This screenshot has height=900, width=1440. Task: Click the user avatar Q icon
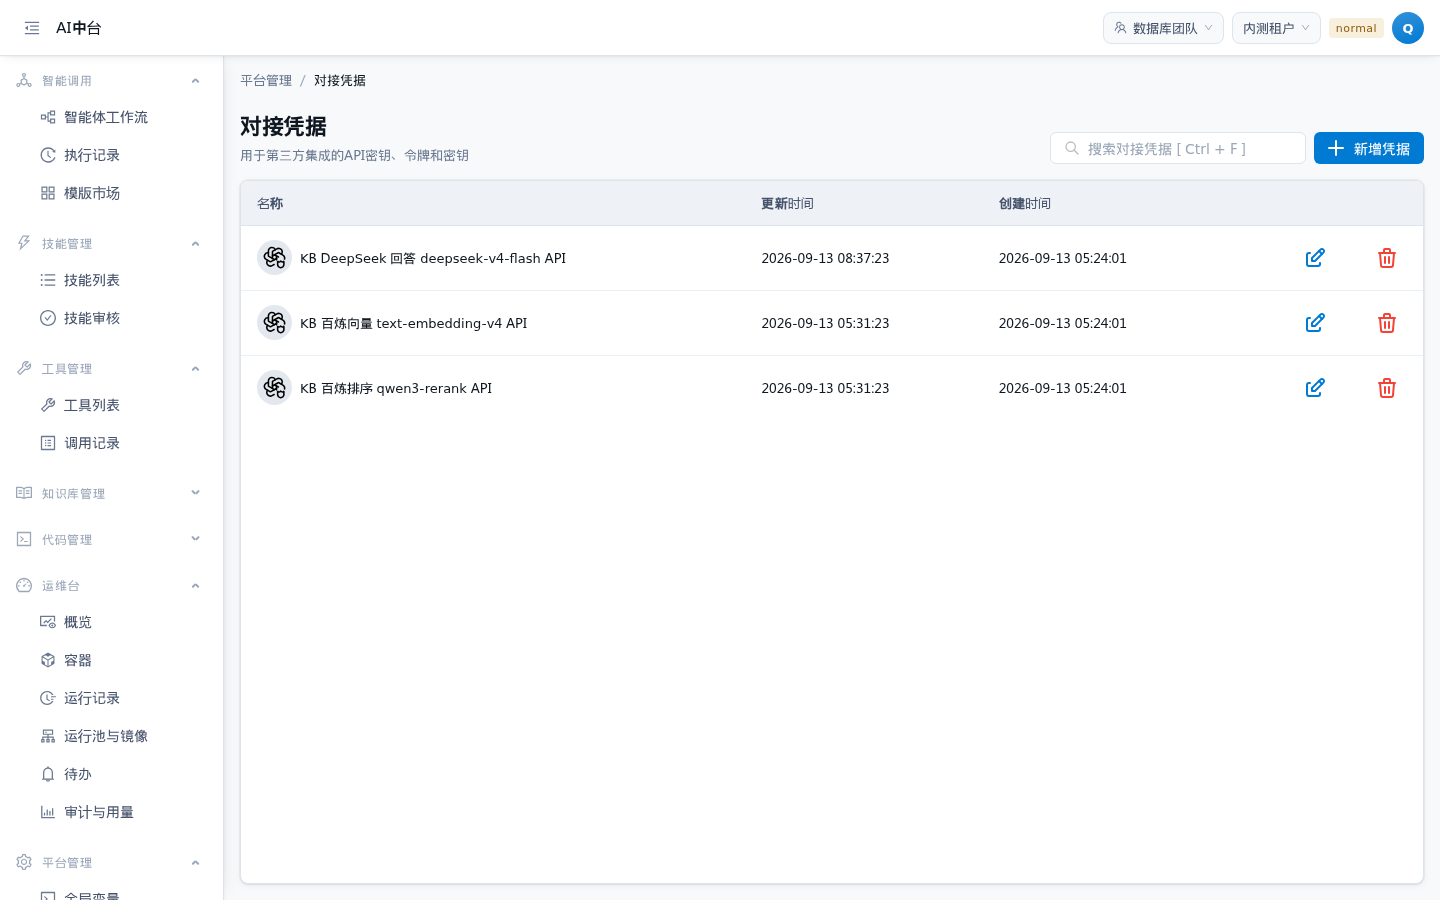pos(1408,28)
